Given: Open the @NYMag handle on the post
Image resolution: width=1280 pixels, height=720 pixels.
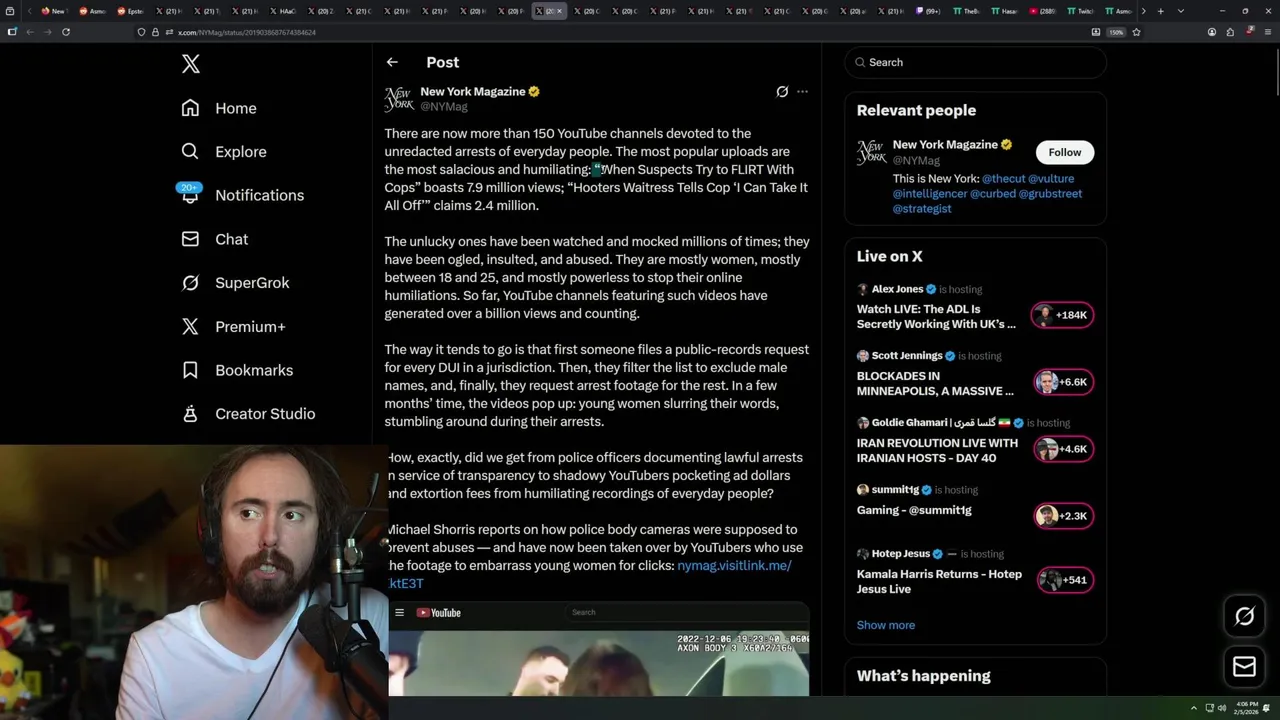Looking at the screenshot, I should [x=444, y=106].
